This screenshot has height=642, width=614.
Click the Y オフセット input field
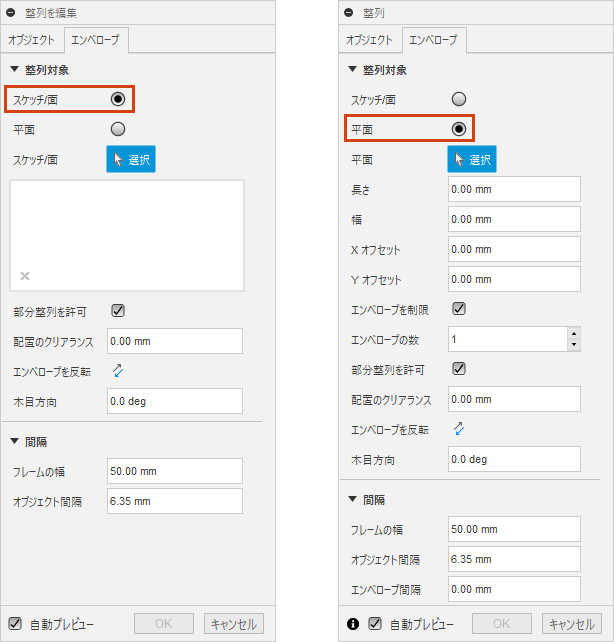point(514,279)
